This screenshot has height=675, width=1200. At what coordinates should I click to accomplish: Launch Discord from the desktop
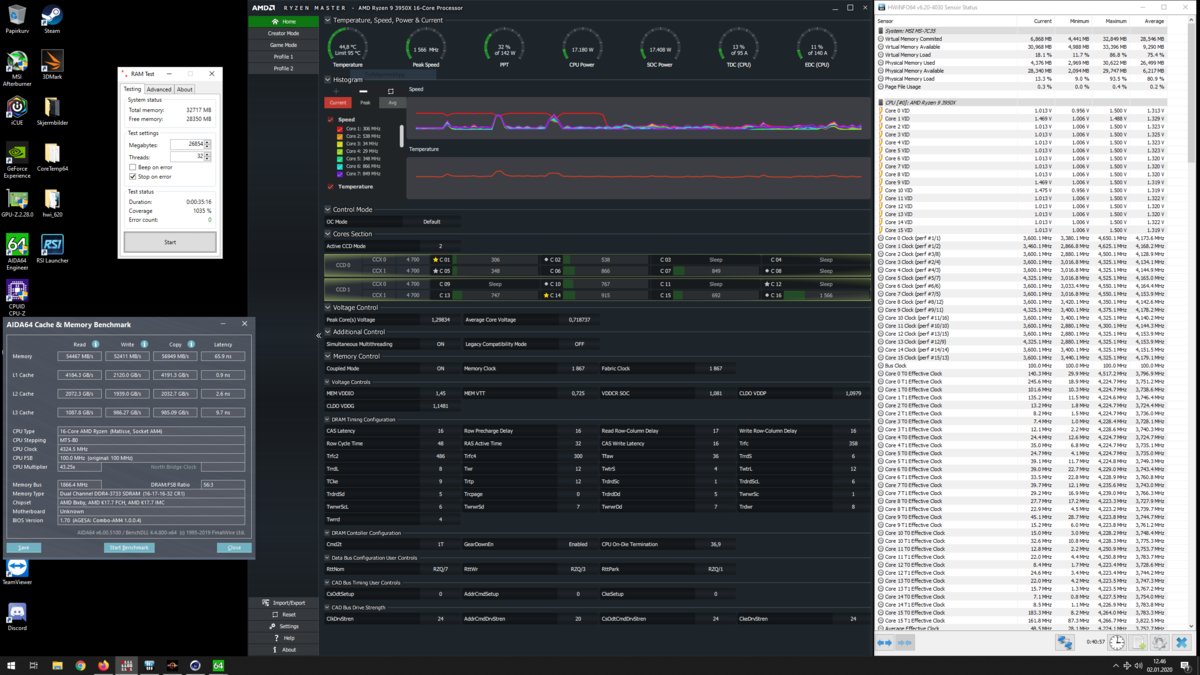pos(17,617)
